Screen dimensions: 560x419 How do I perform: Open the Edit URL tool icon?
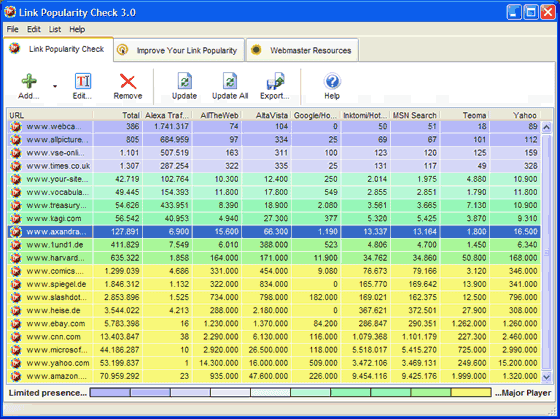coord(83,81)
